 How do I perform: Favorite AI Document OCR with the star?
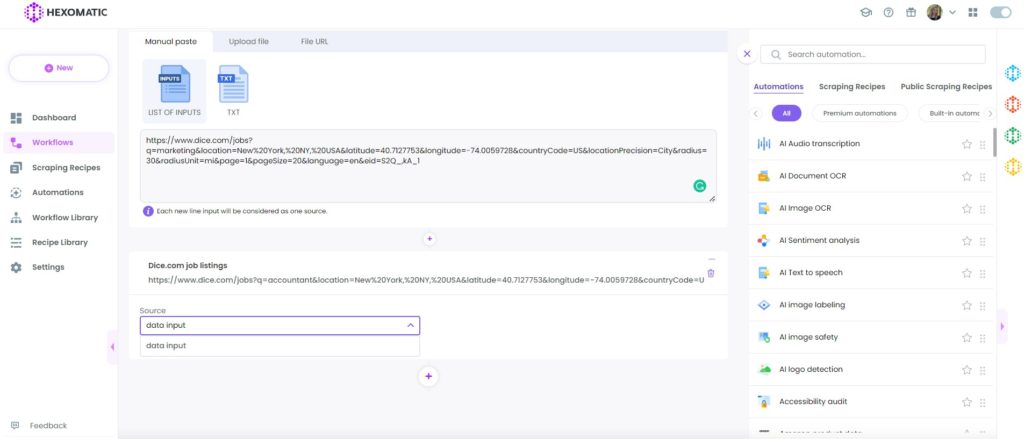[967, 176]
